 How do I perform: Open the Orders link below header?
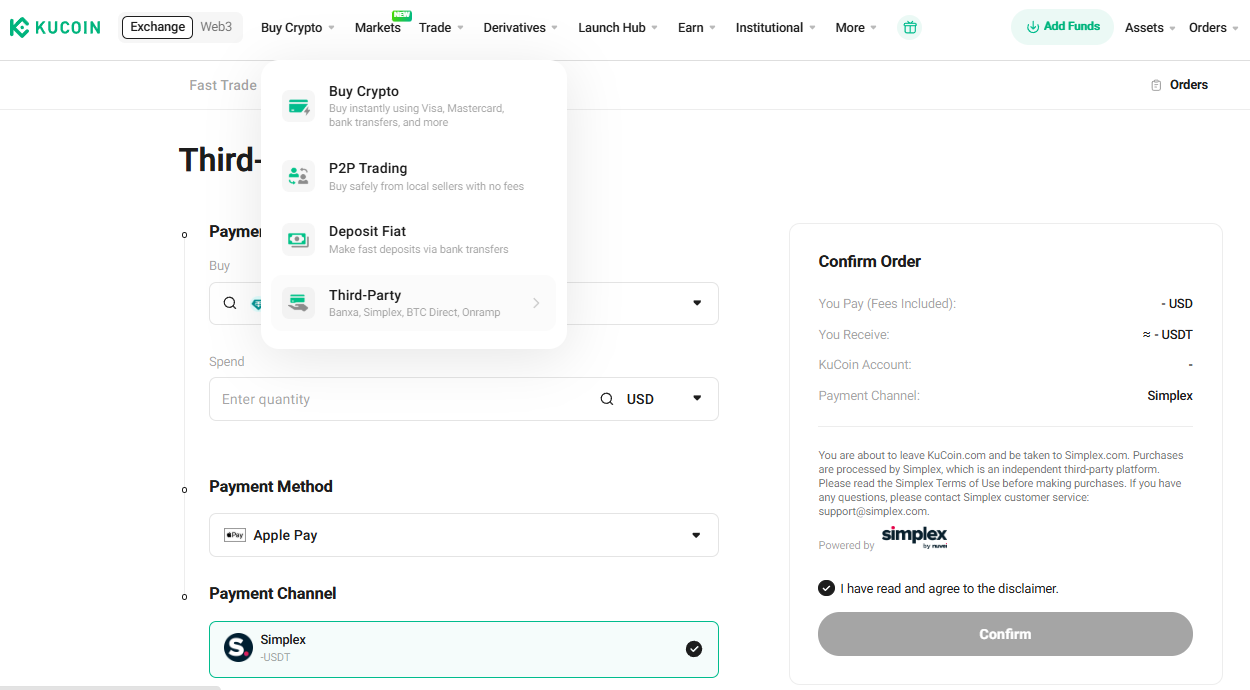pyautogui.click(x=1179, y=85)
